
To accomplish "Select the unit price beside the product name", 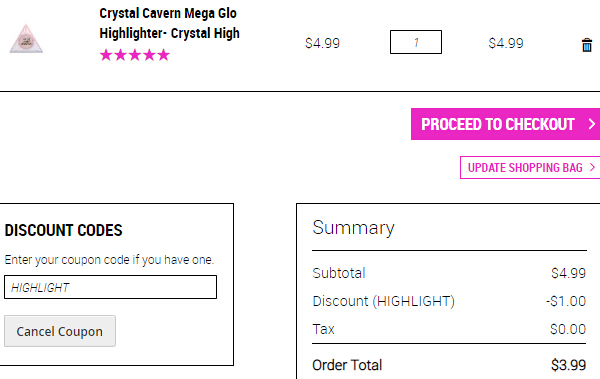I will [x=322, y=43].
